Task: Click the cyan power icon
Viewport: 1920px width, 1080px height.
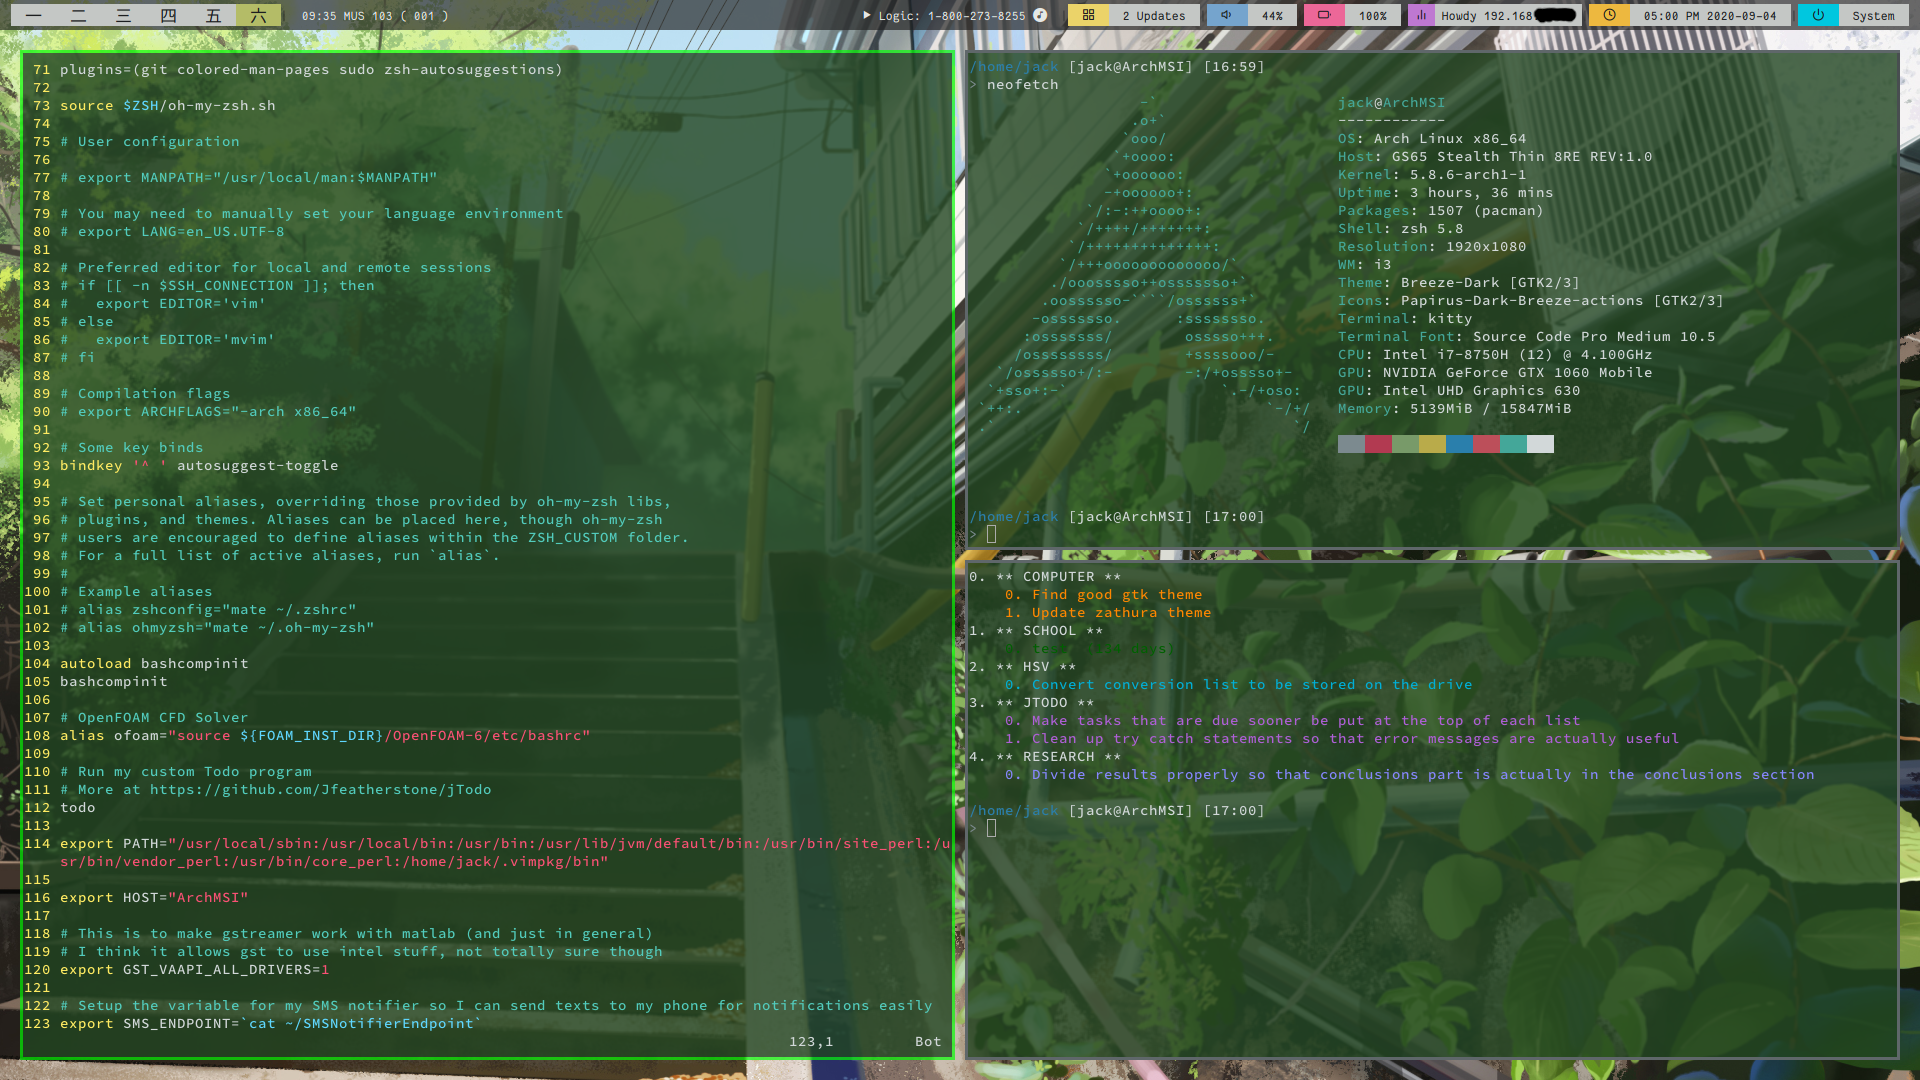Action: [1818, 15]
